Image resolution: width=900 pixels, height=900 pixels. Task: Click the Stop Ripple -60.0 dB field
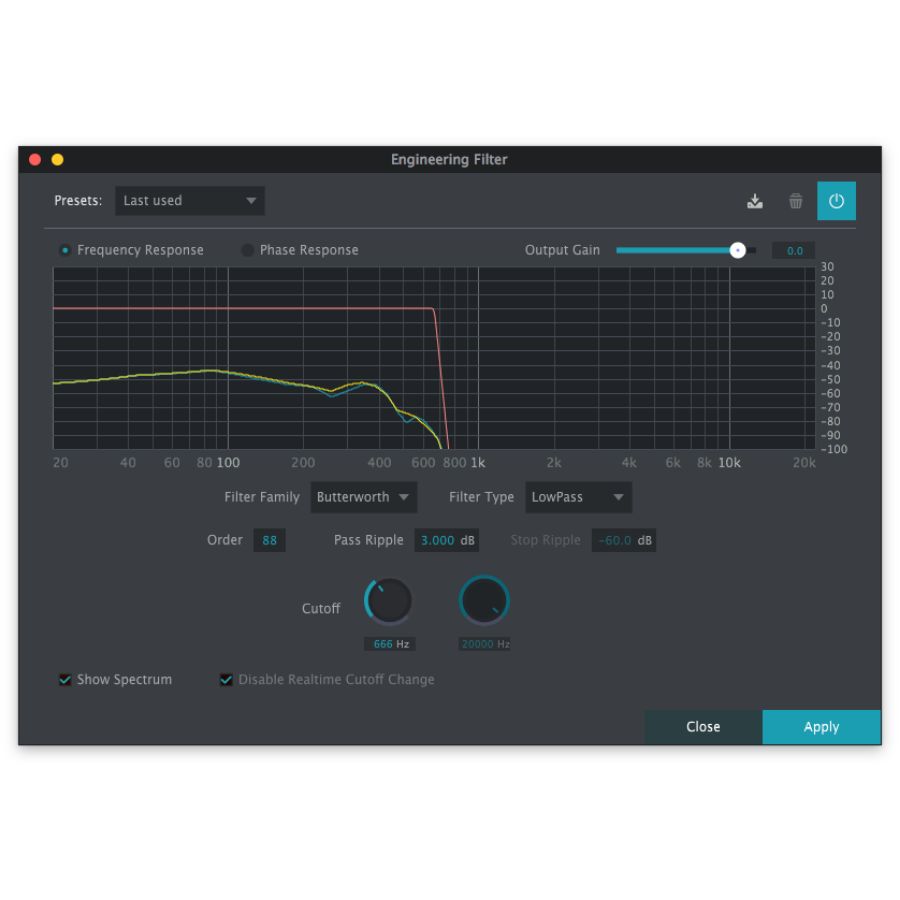coord(624,540)
